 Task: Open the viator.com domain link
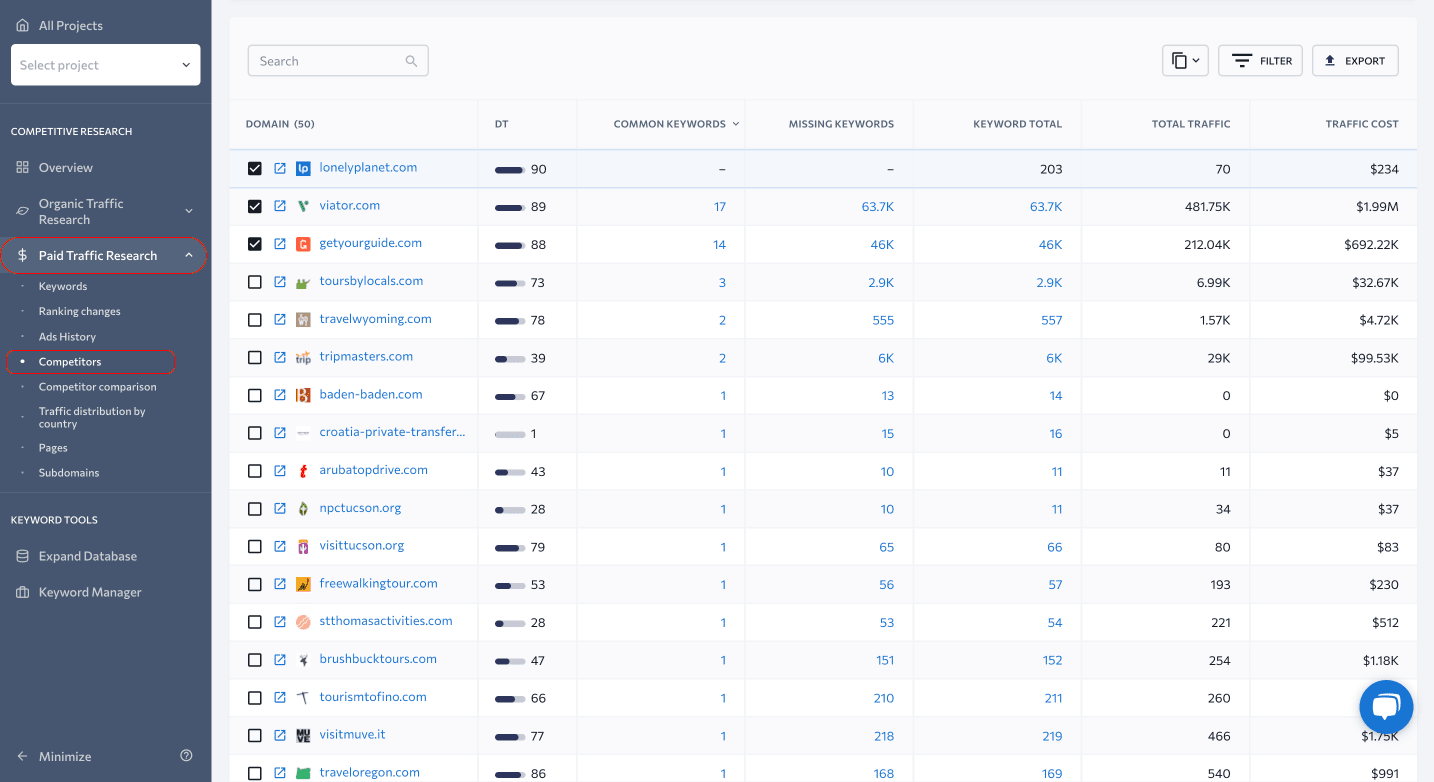(350, 205)
